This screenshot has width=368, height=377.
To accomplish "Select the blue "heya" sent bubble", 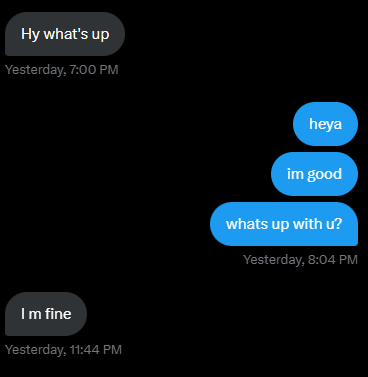I will [x=325, y=124].
